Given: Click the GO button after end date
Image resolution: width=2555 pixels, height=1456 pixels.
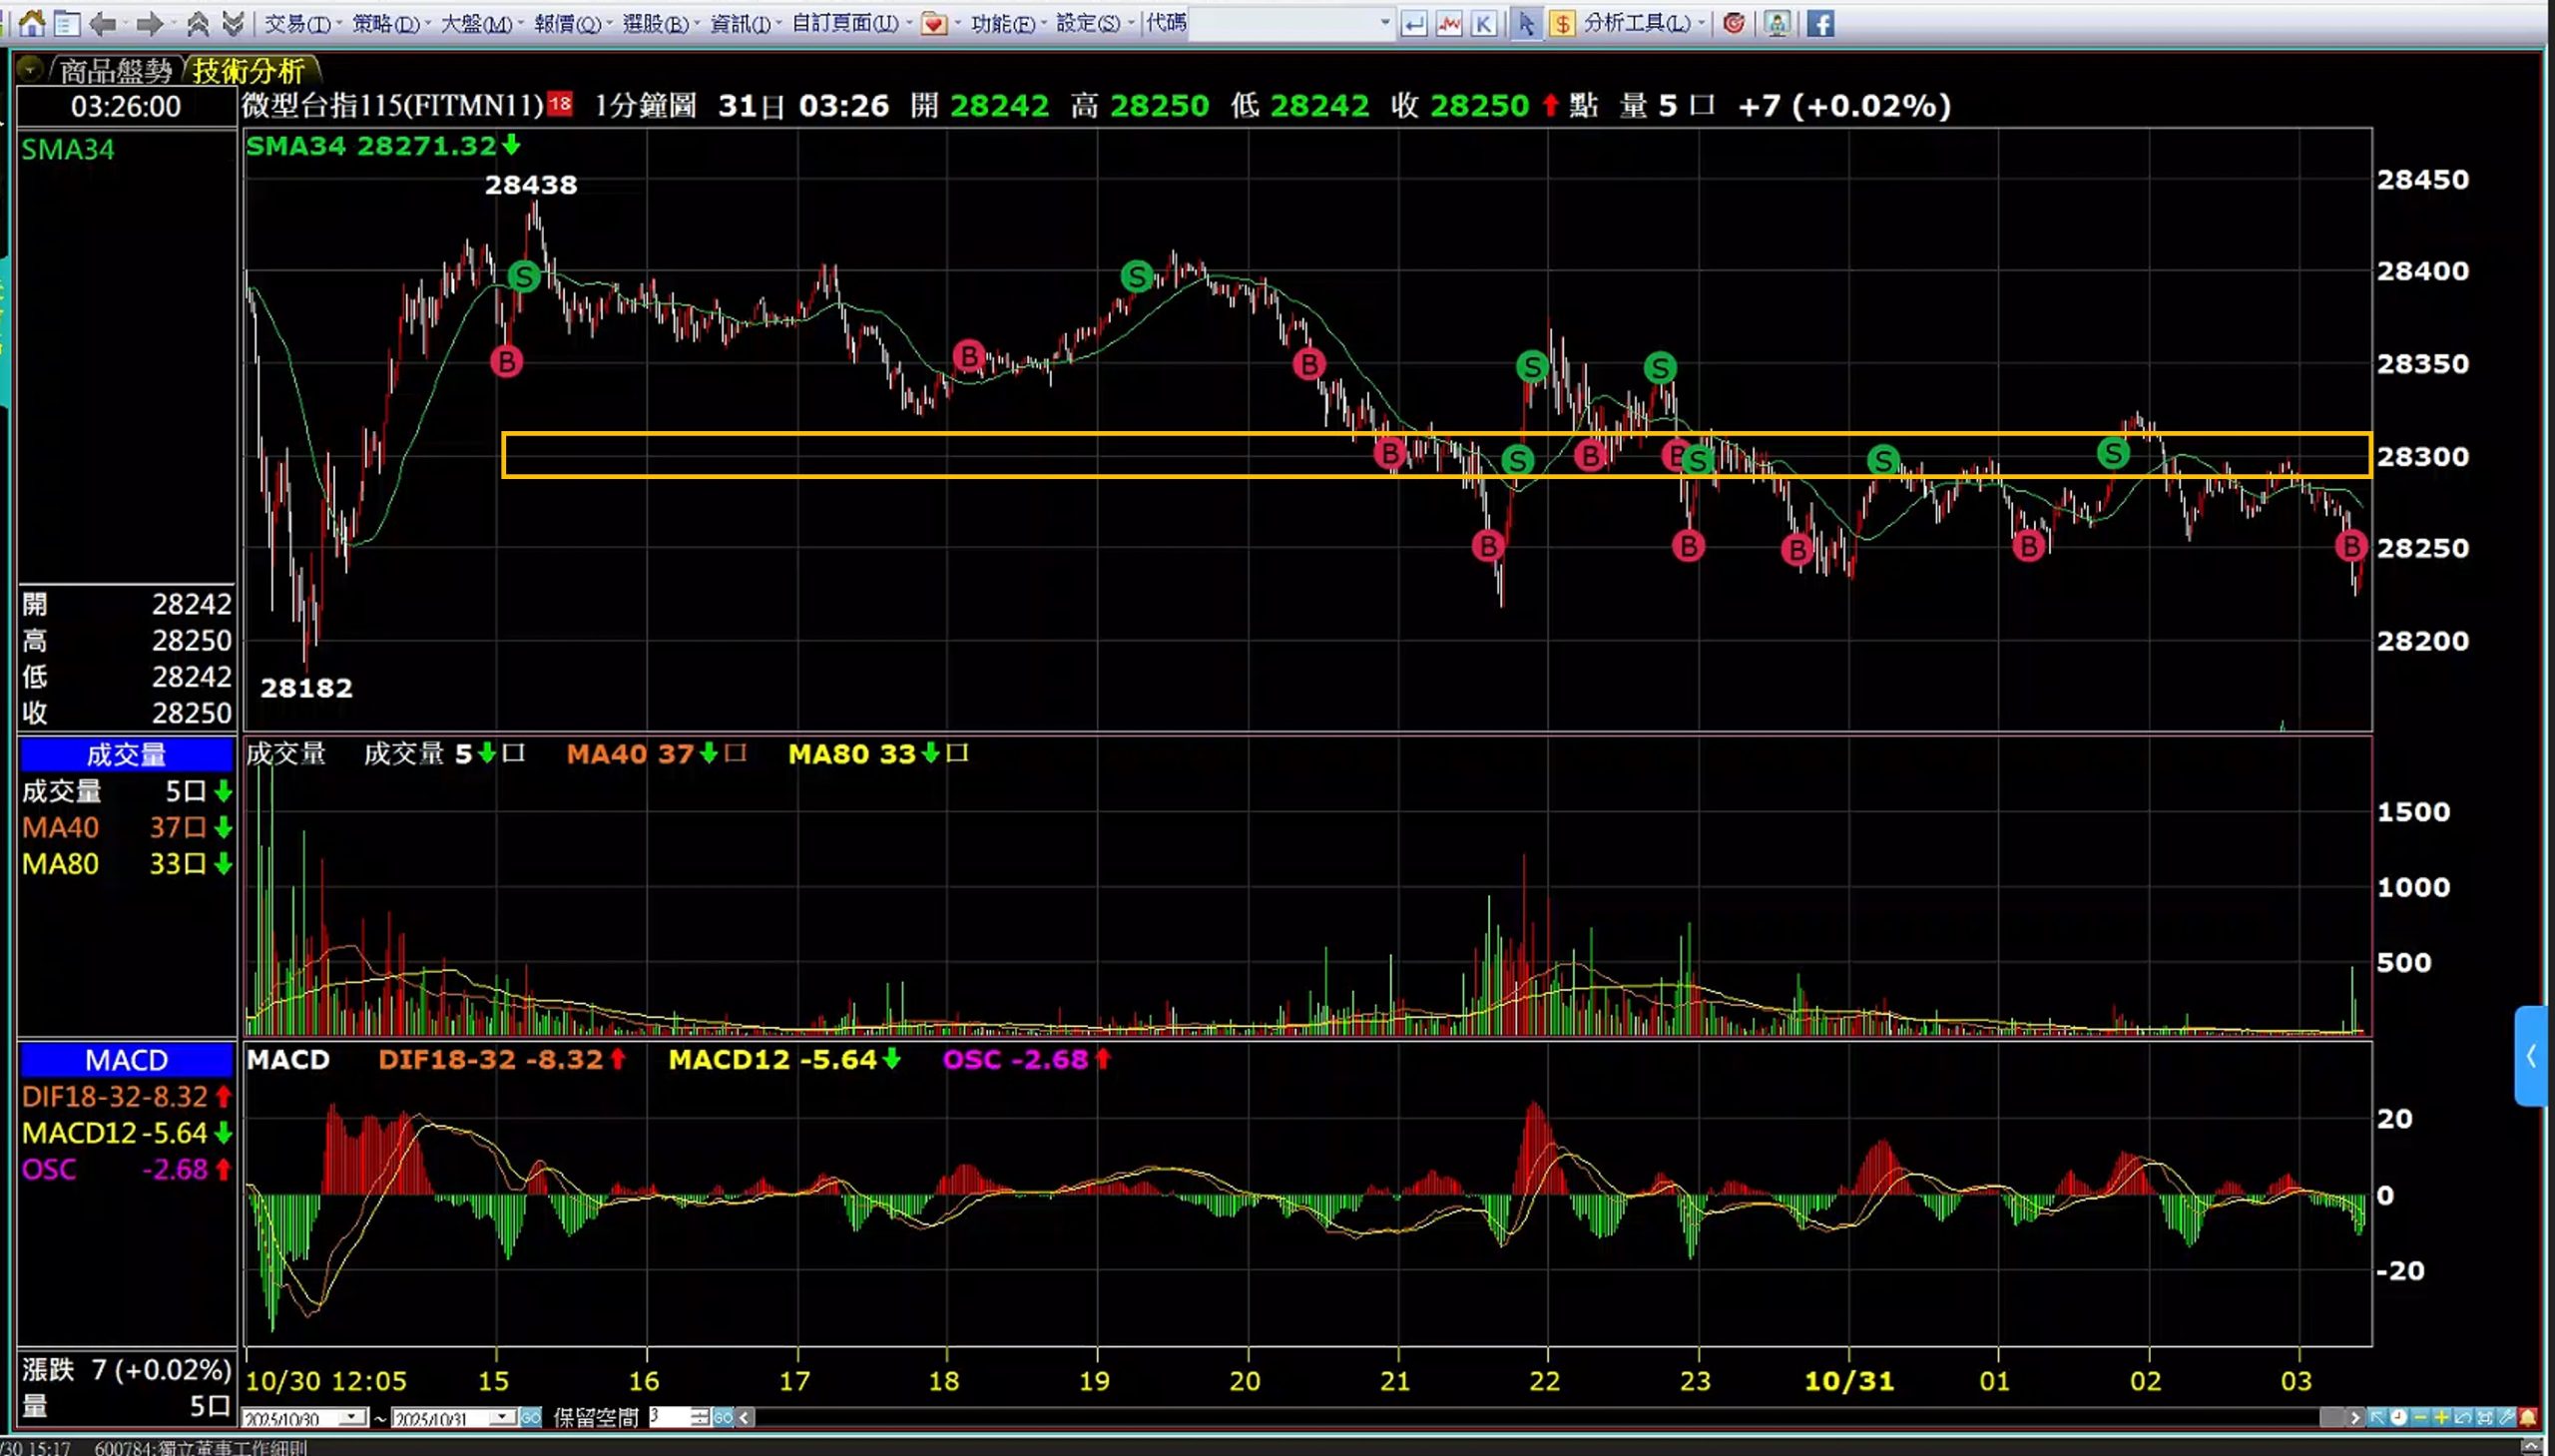Looking at the screenshot, I should click(x=531, y=1417).
